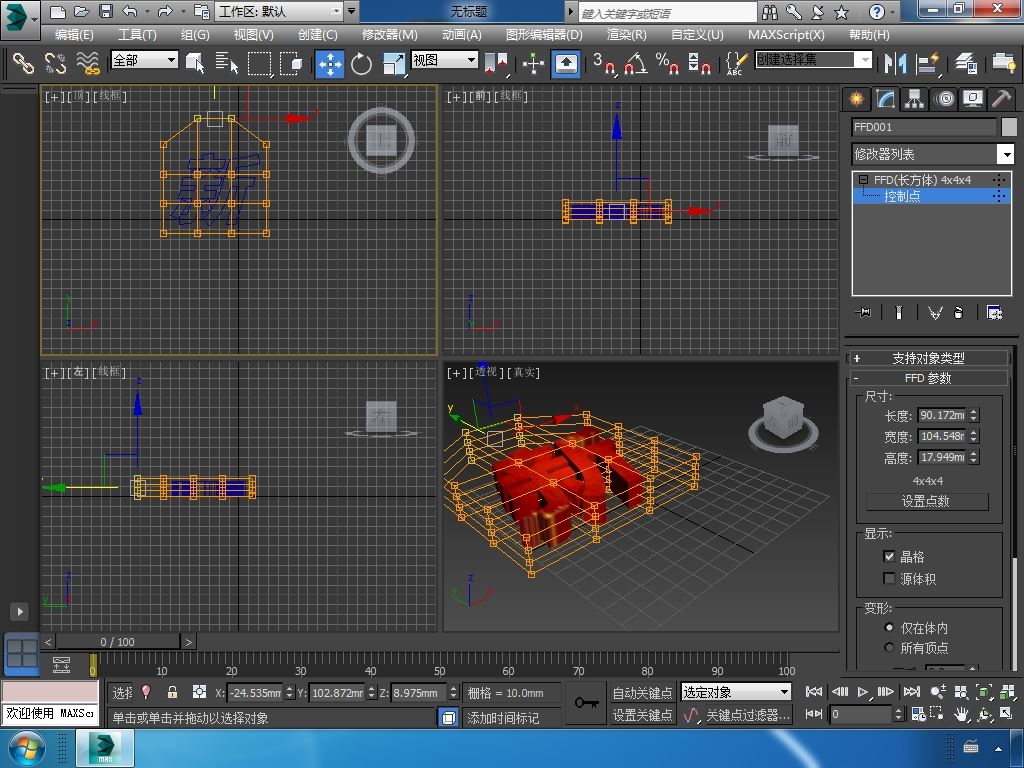1024x768 pixels.
Task: Switch to the Display command panel tab
Action: point(973,99)
